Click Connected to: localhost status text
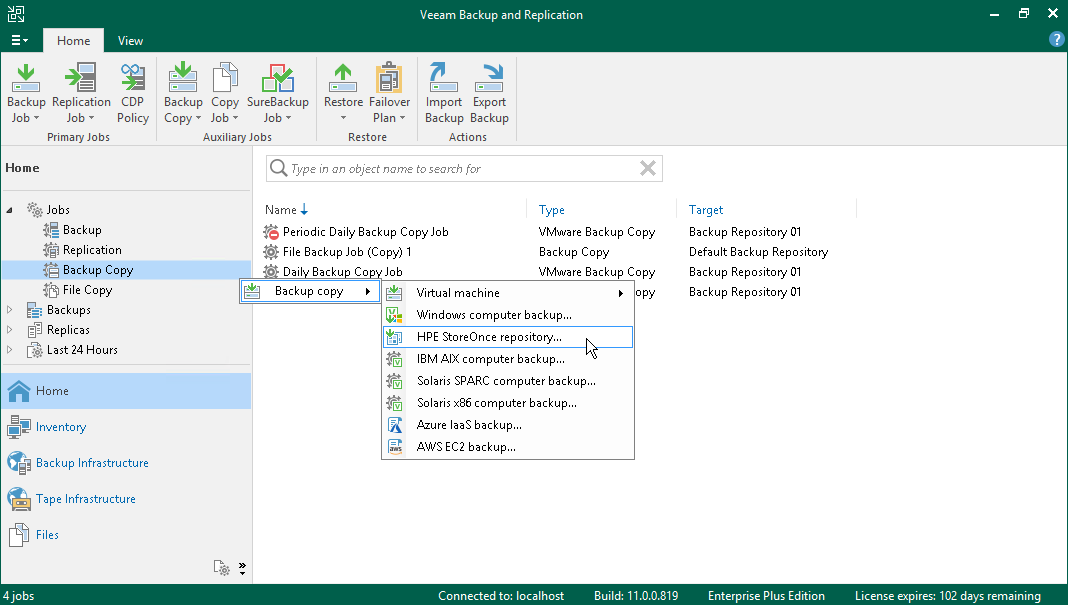This screenshot has height=605, width=1068. [x=501, y=595]
